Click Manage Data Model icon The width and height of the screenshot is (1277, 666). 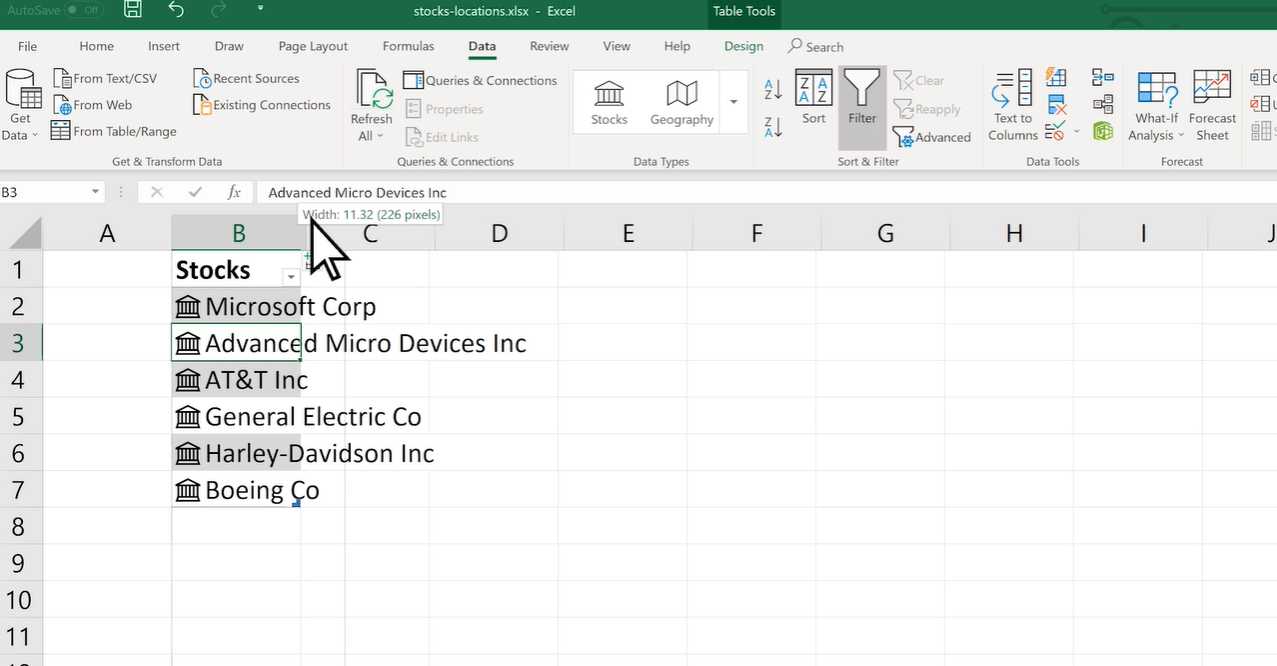click(1103, 131)
